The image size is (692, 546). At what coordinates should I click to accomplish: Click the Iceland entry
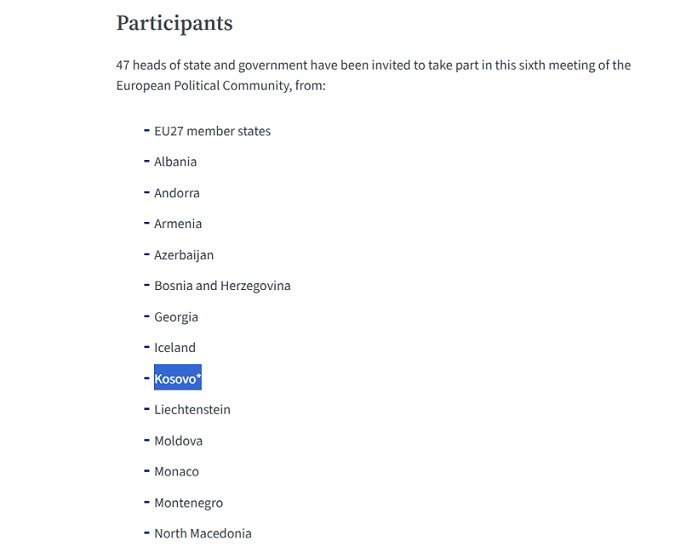click(175, 348)
